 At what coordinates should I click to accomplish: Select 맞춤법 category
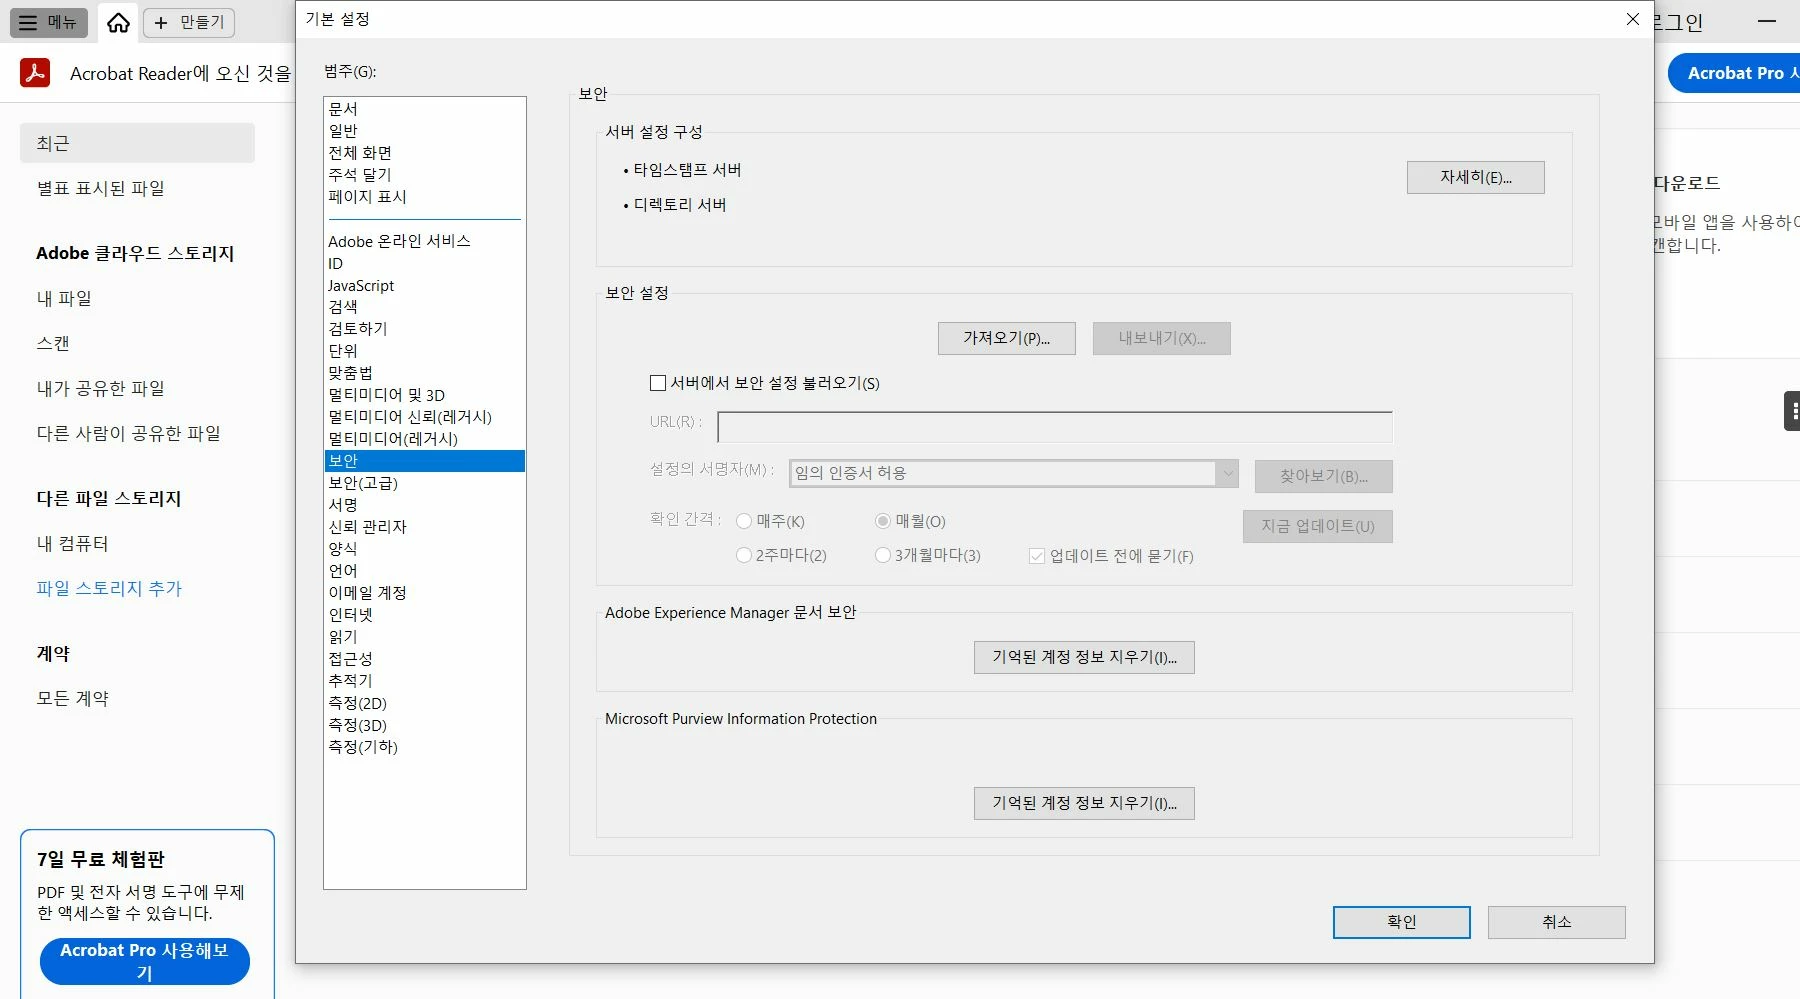424,373
